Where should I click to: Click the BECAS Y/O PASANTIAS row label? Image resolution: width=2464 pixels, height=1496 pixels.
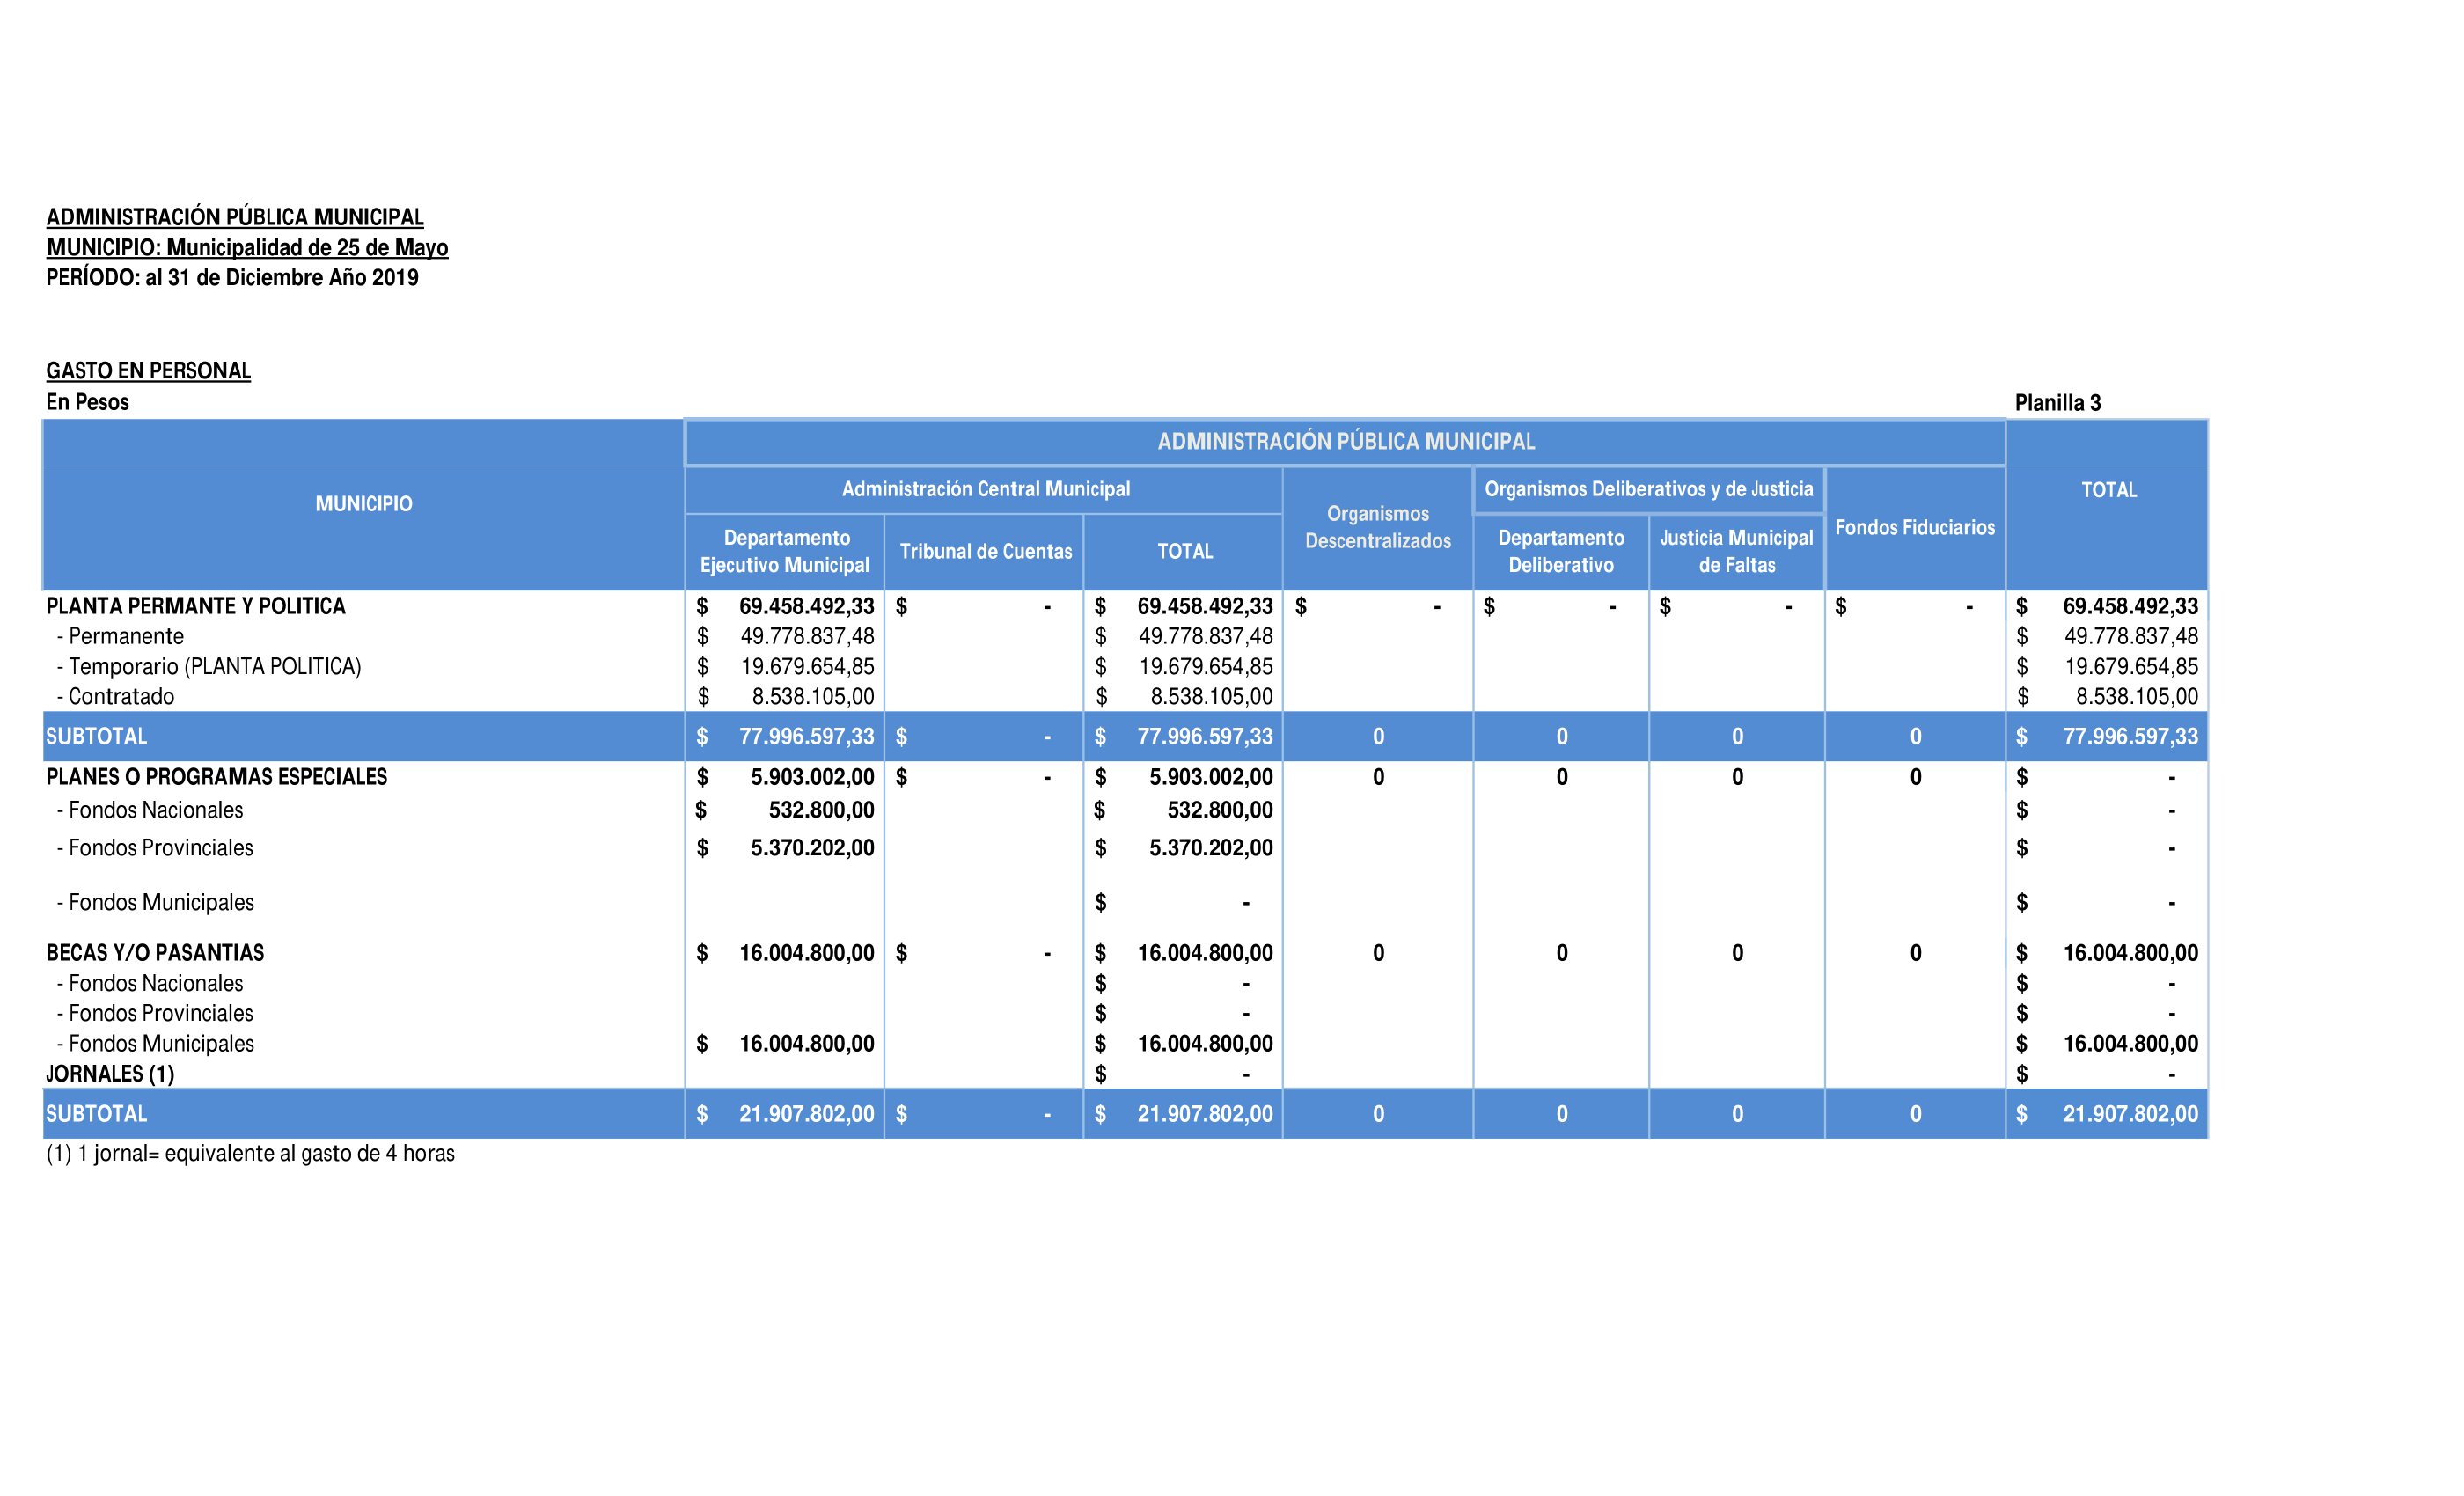click(x=155, y=953)
